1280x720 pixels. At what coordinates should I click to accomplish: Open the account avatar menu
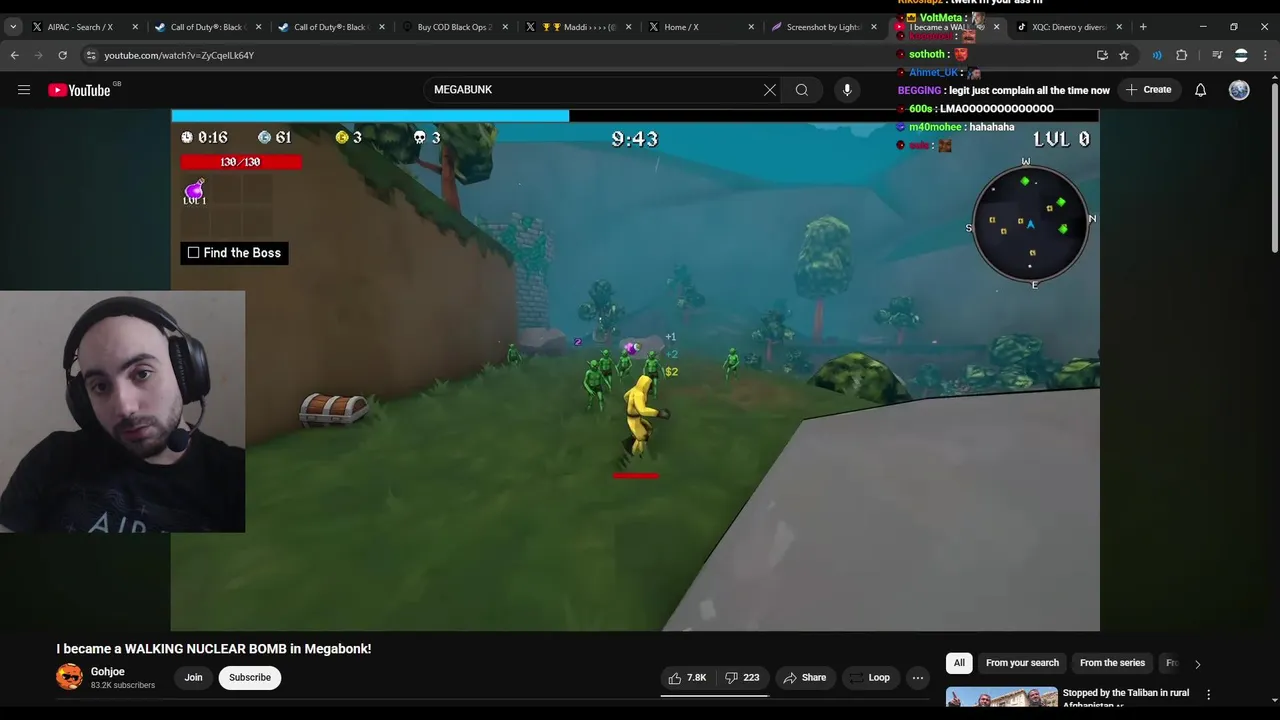point(1239,90)
